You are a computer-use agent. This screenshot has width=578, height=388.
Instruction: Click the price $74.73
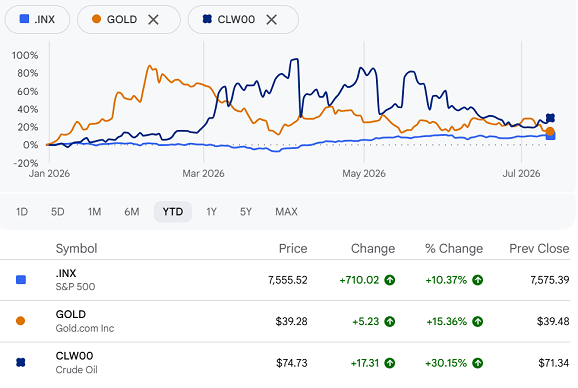pos(292,363)
